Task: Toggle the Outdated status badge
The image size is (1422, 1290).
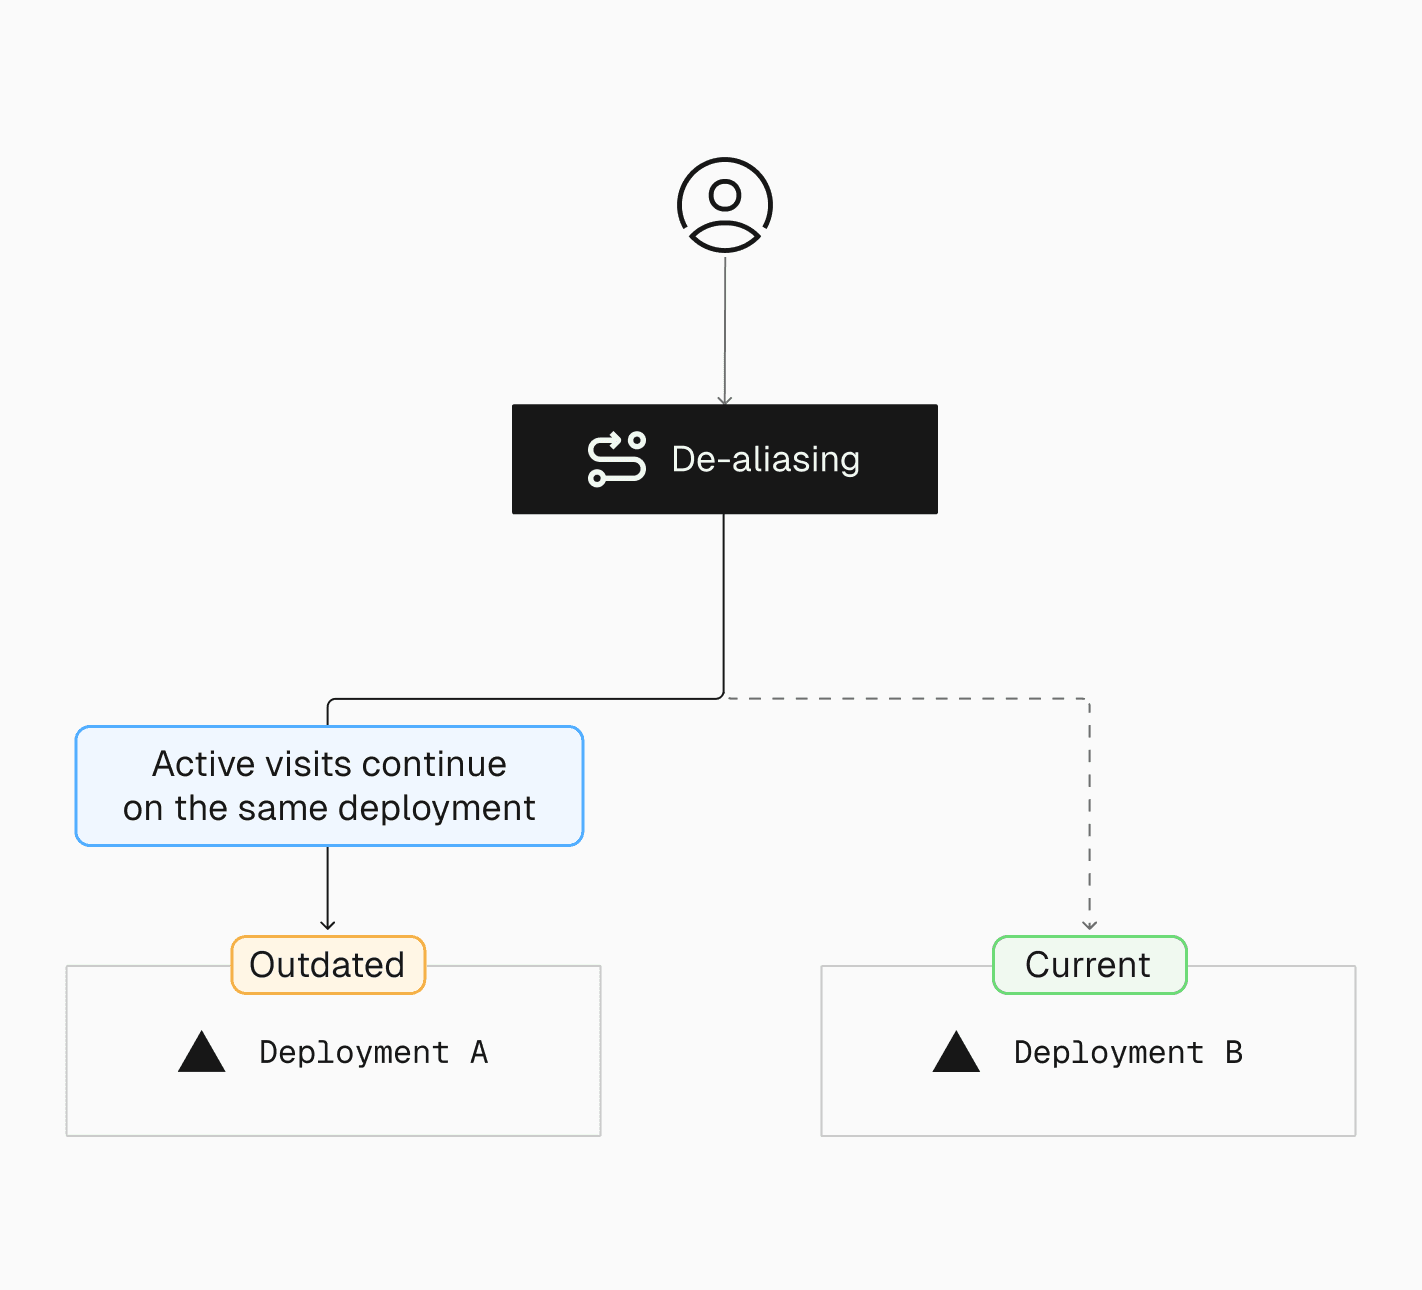Action: point(328,965)
